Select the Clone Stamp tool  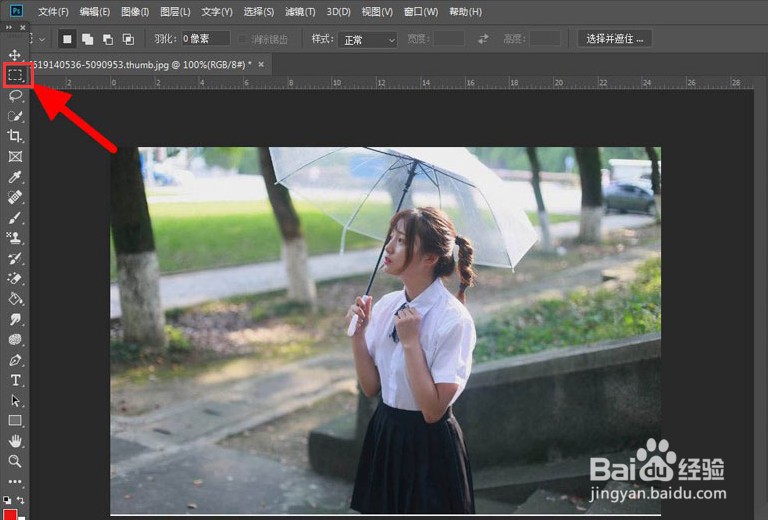click(x=15, y=238)
